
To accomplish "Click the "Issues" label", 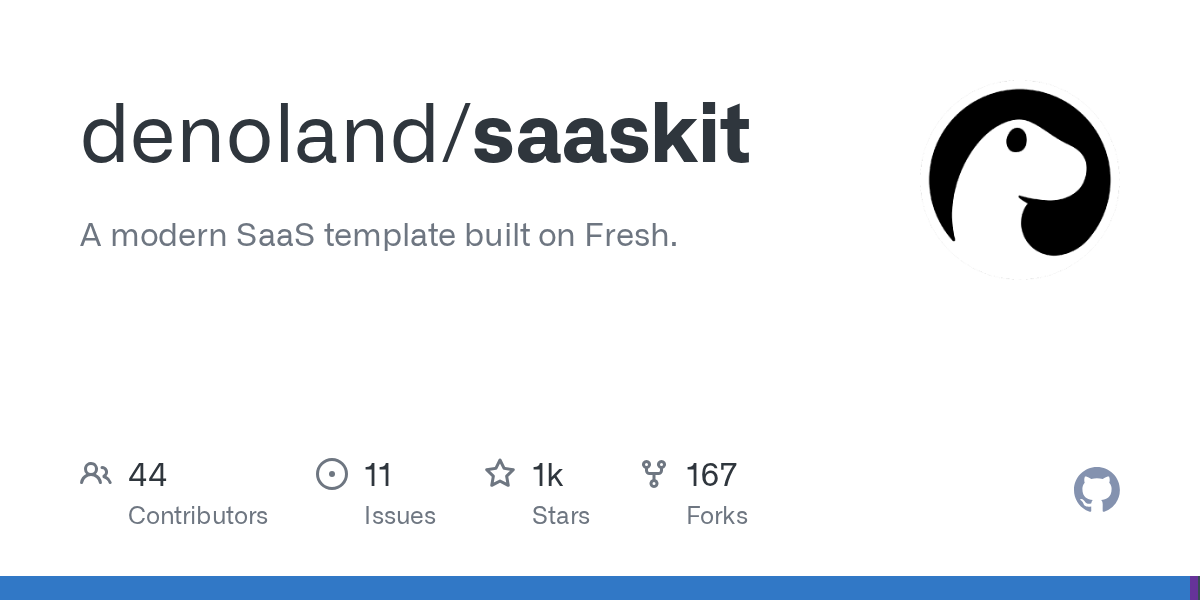I will (400, 516).
